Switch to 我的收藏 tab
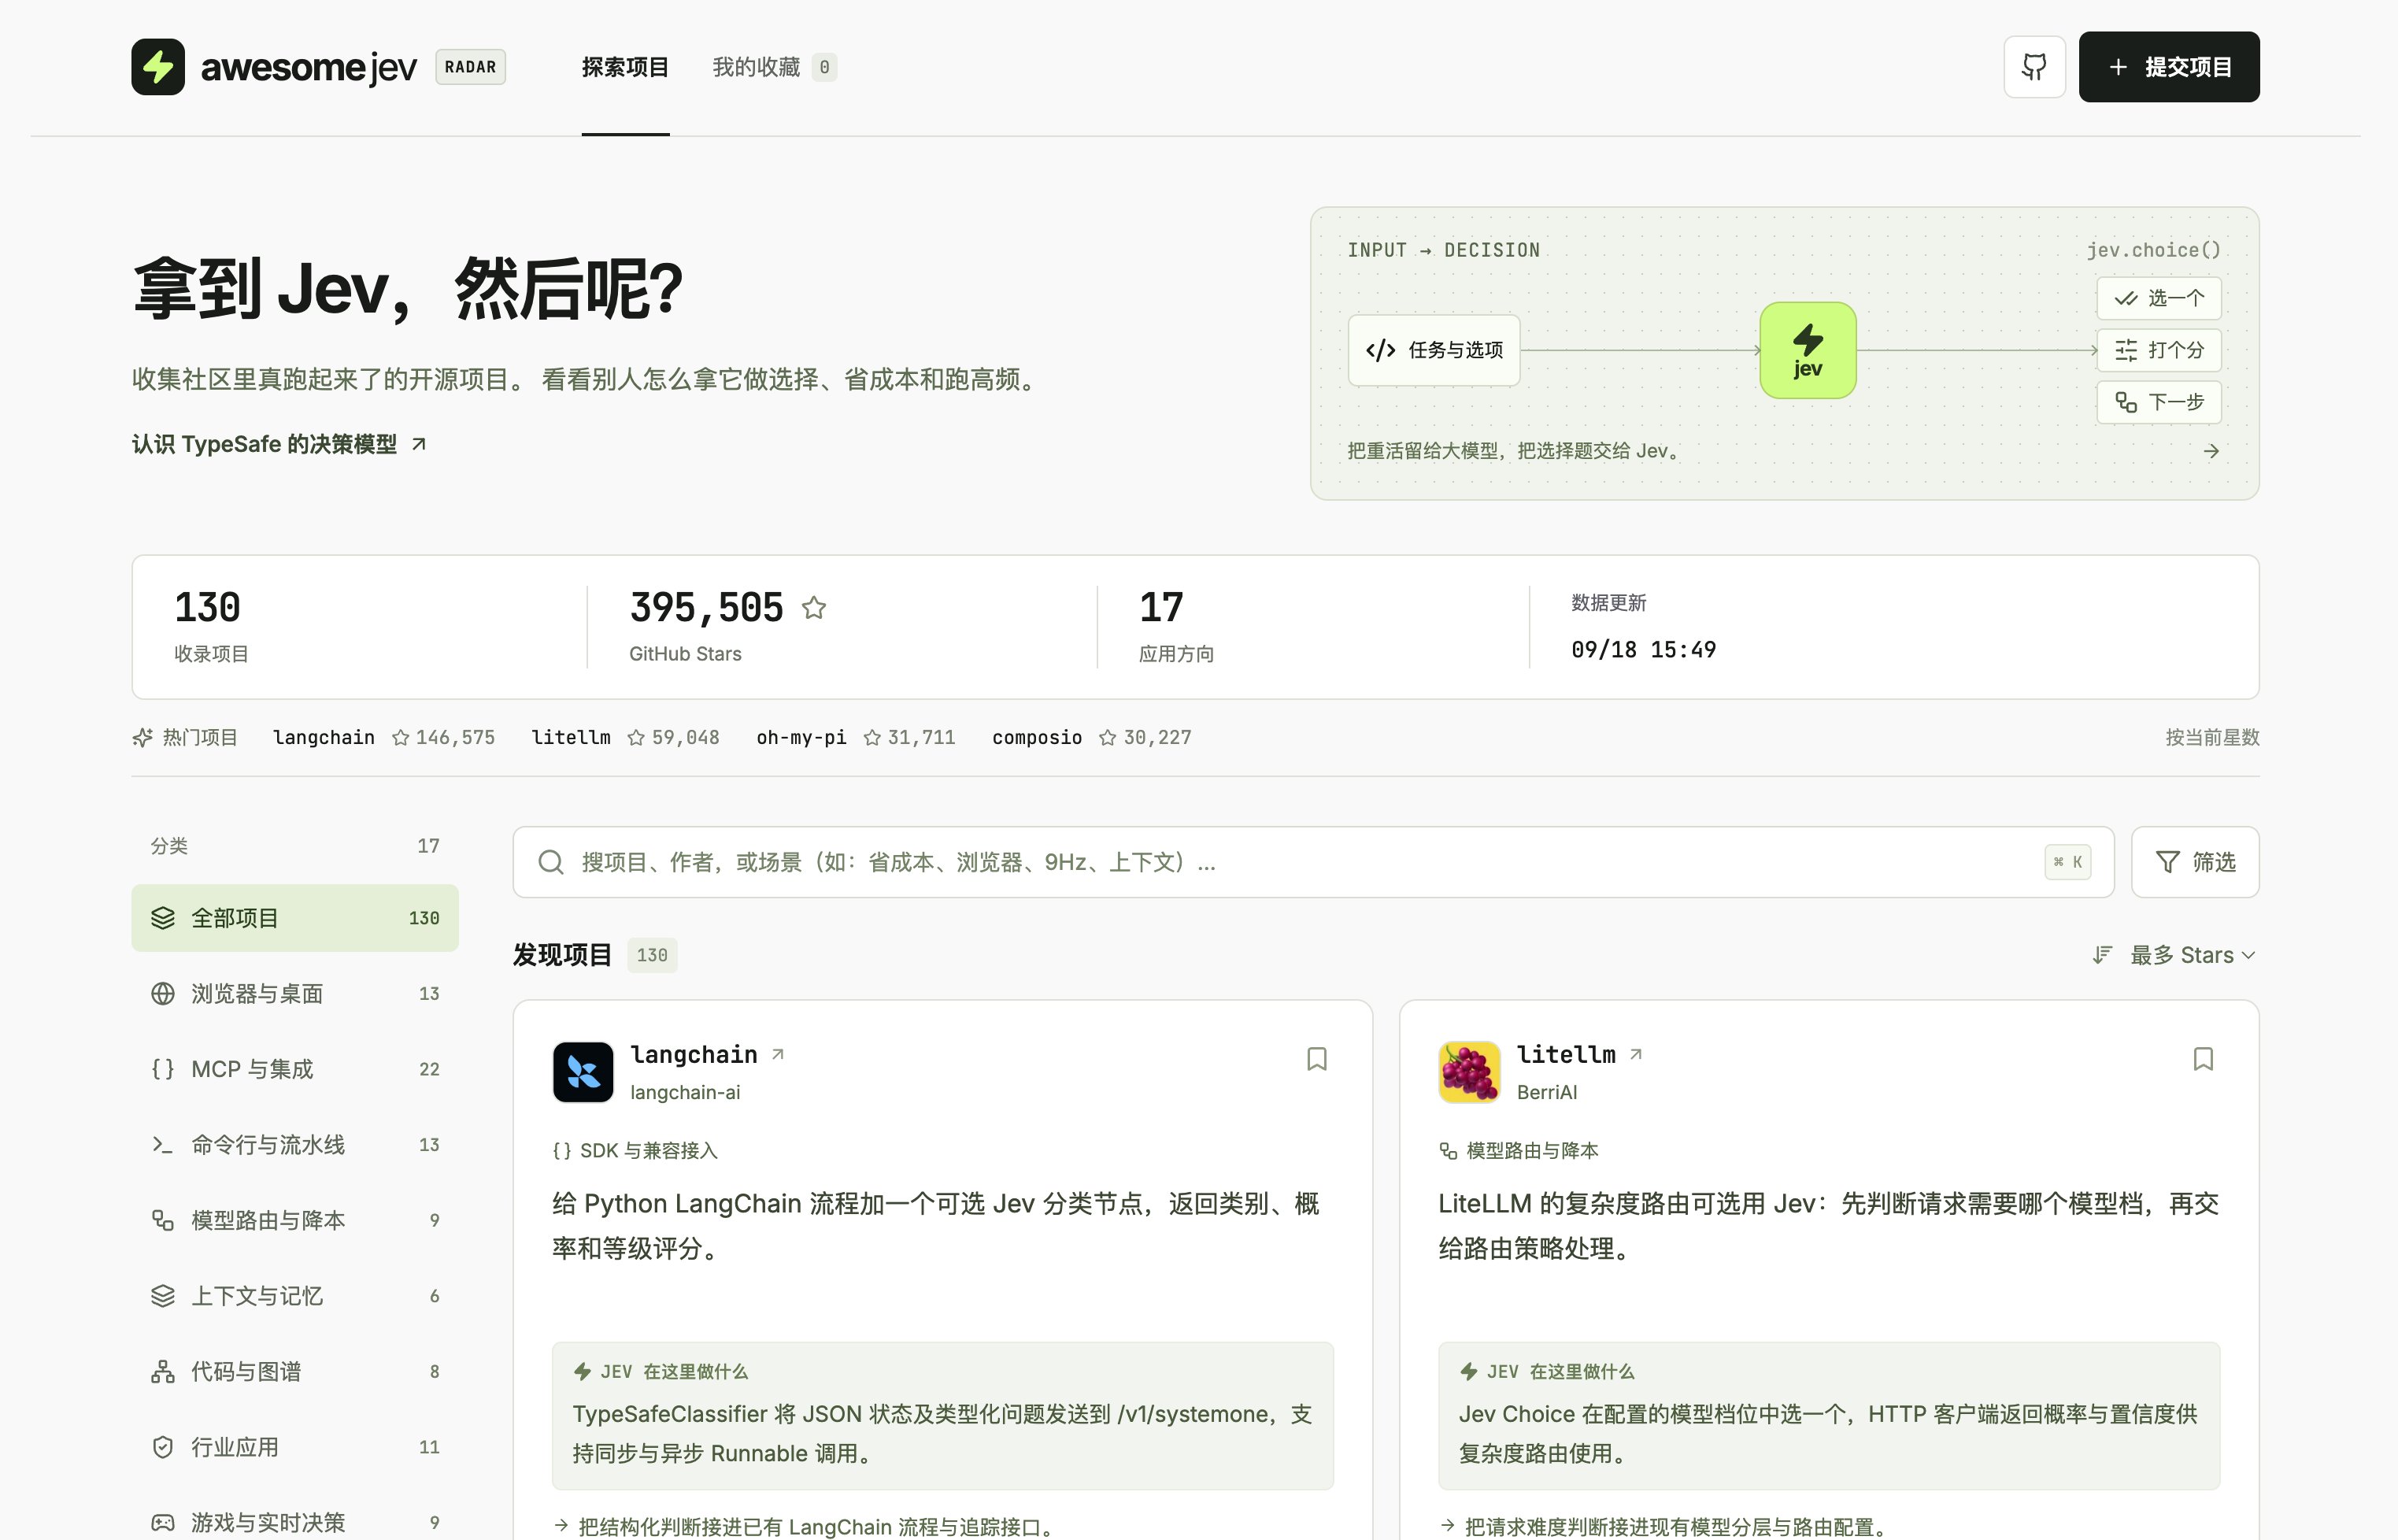The height and width of the screenshot is (1540, 2398). tap(773, 67)
